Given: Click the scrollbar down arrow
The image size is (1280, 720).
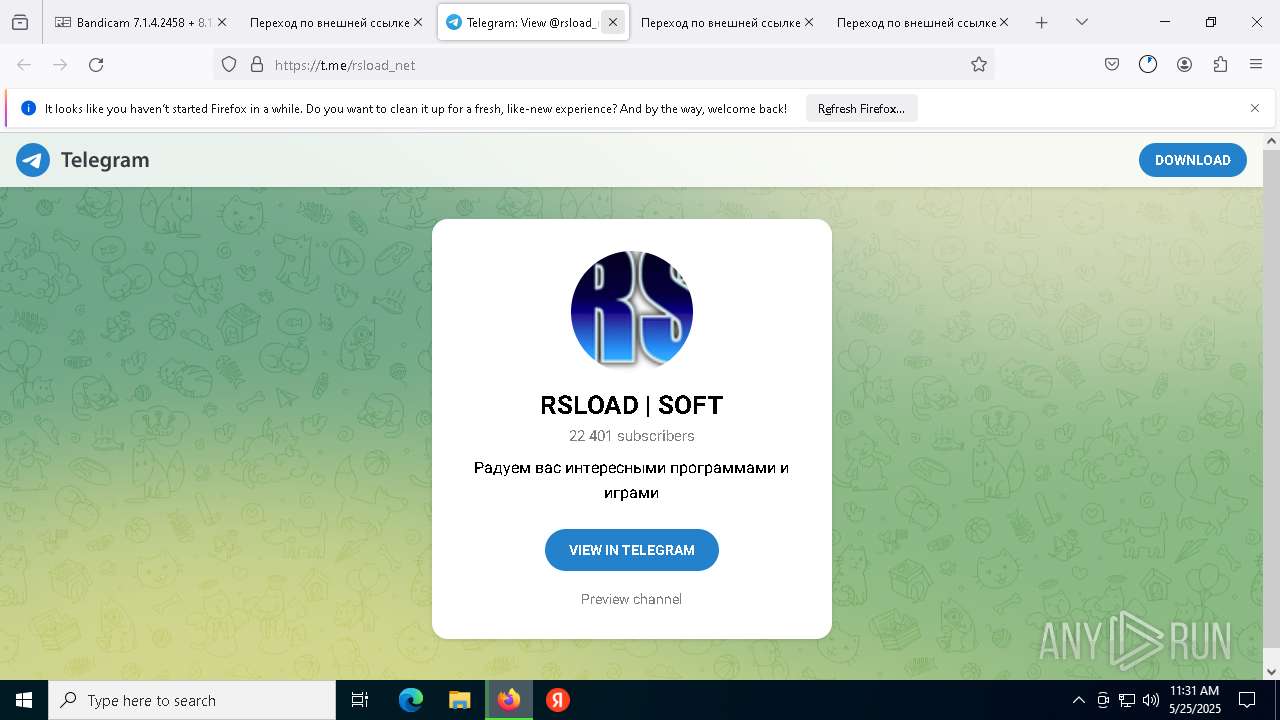Looking at the screenshot, I should pos(1271,671).
